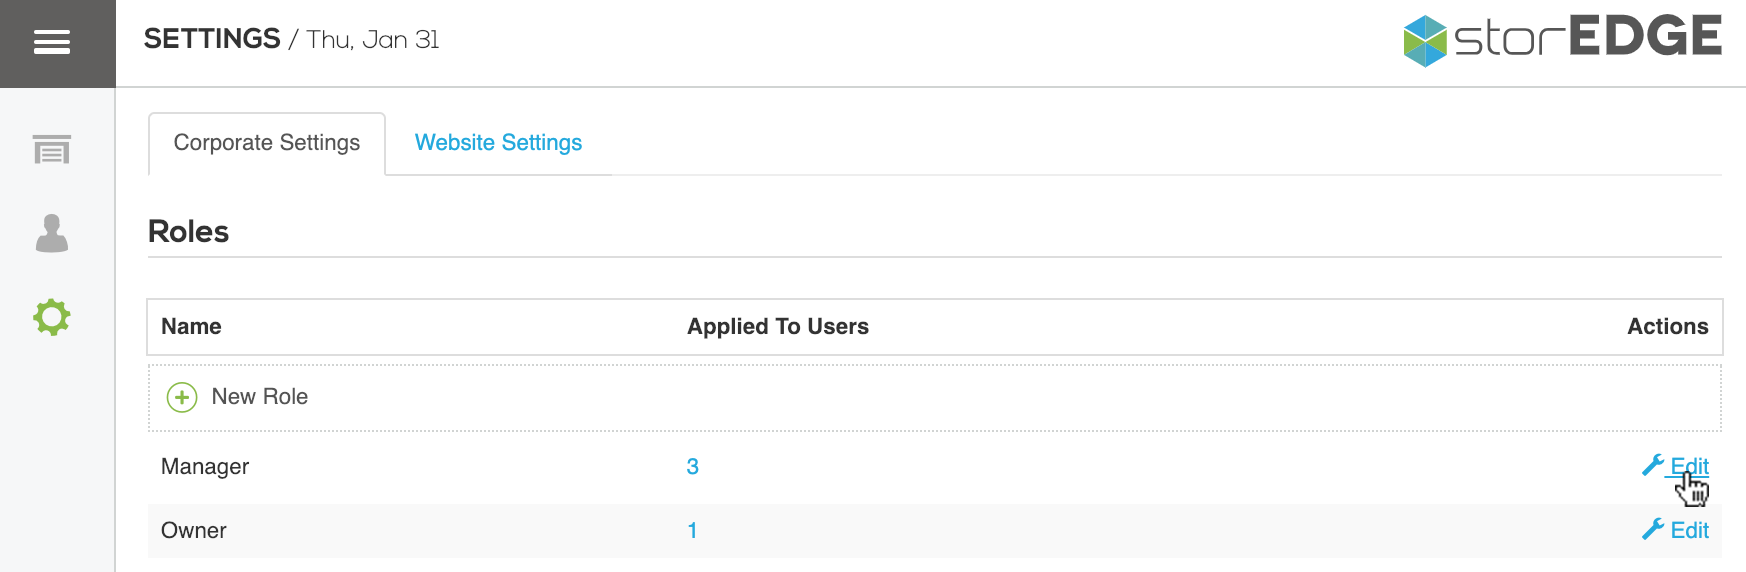Select the Corporate Settings tab
The image size is (1746, 572).
(267, 143)
